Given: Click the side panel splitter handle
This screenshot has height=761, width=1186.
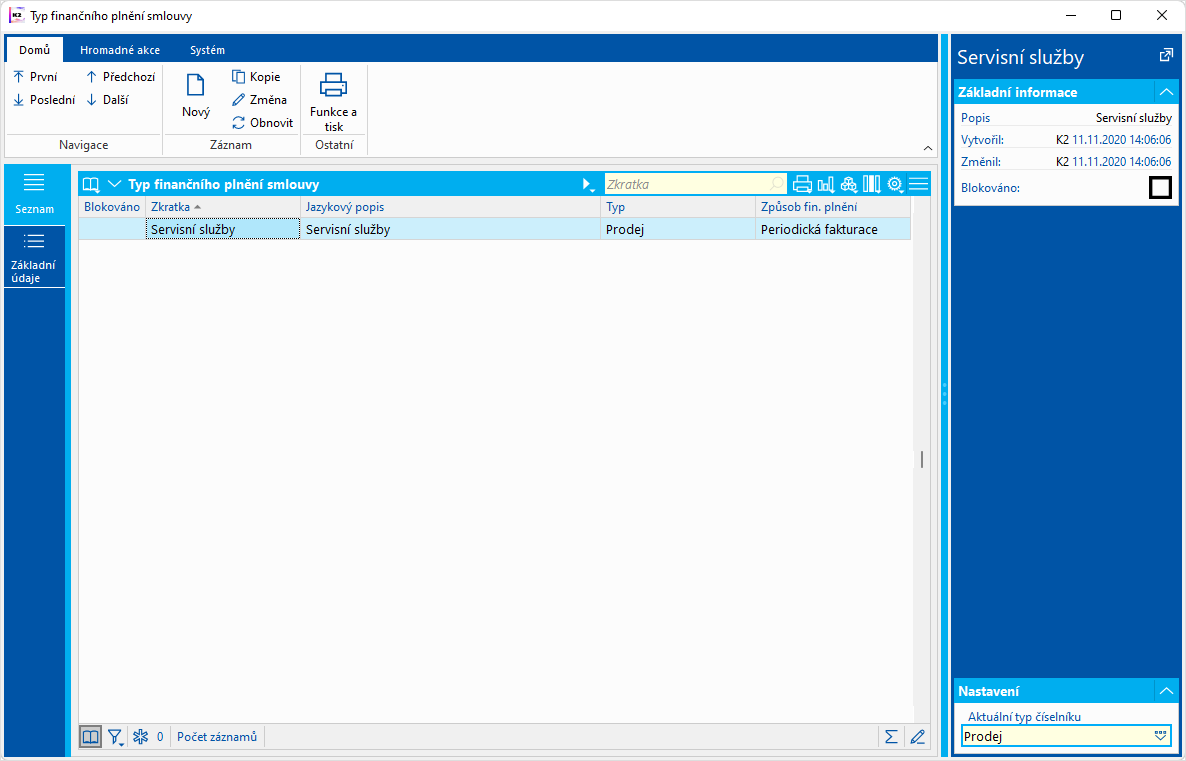Looking at the screenshot, I should [x=945, y=394].
